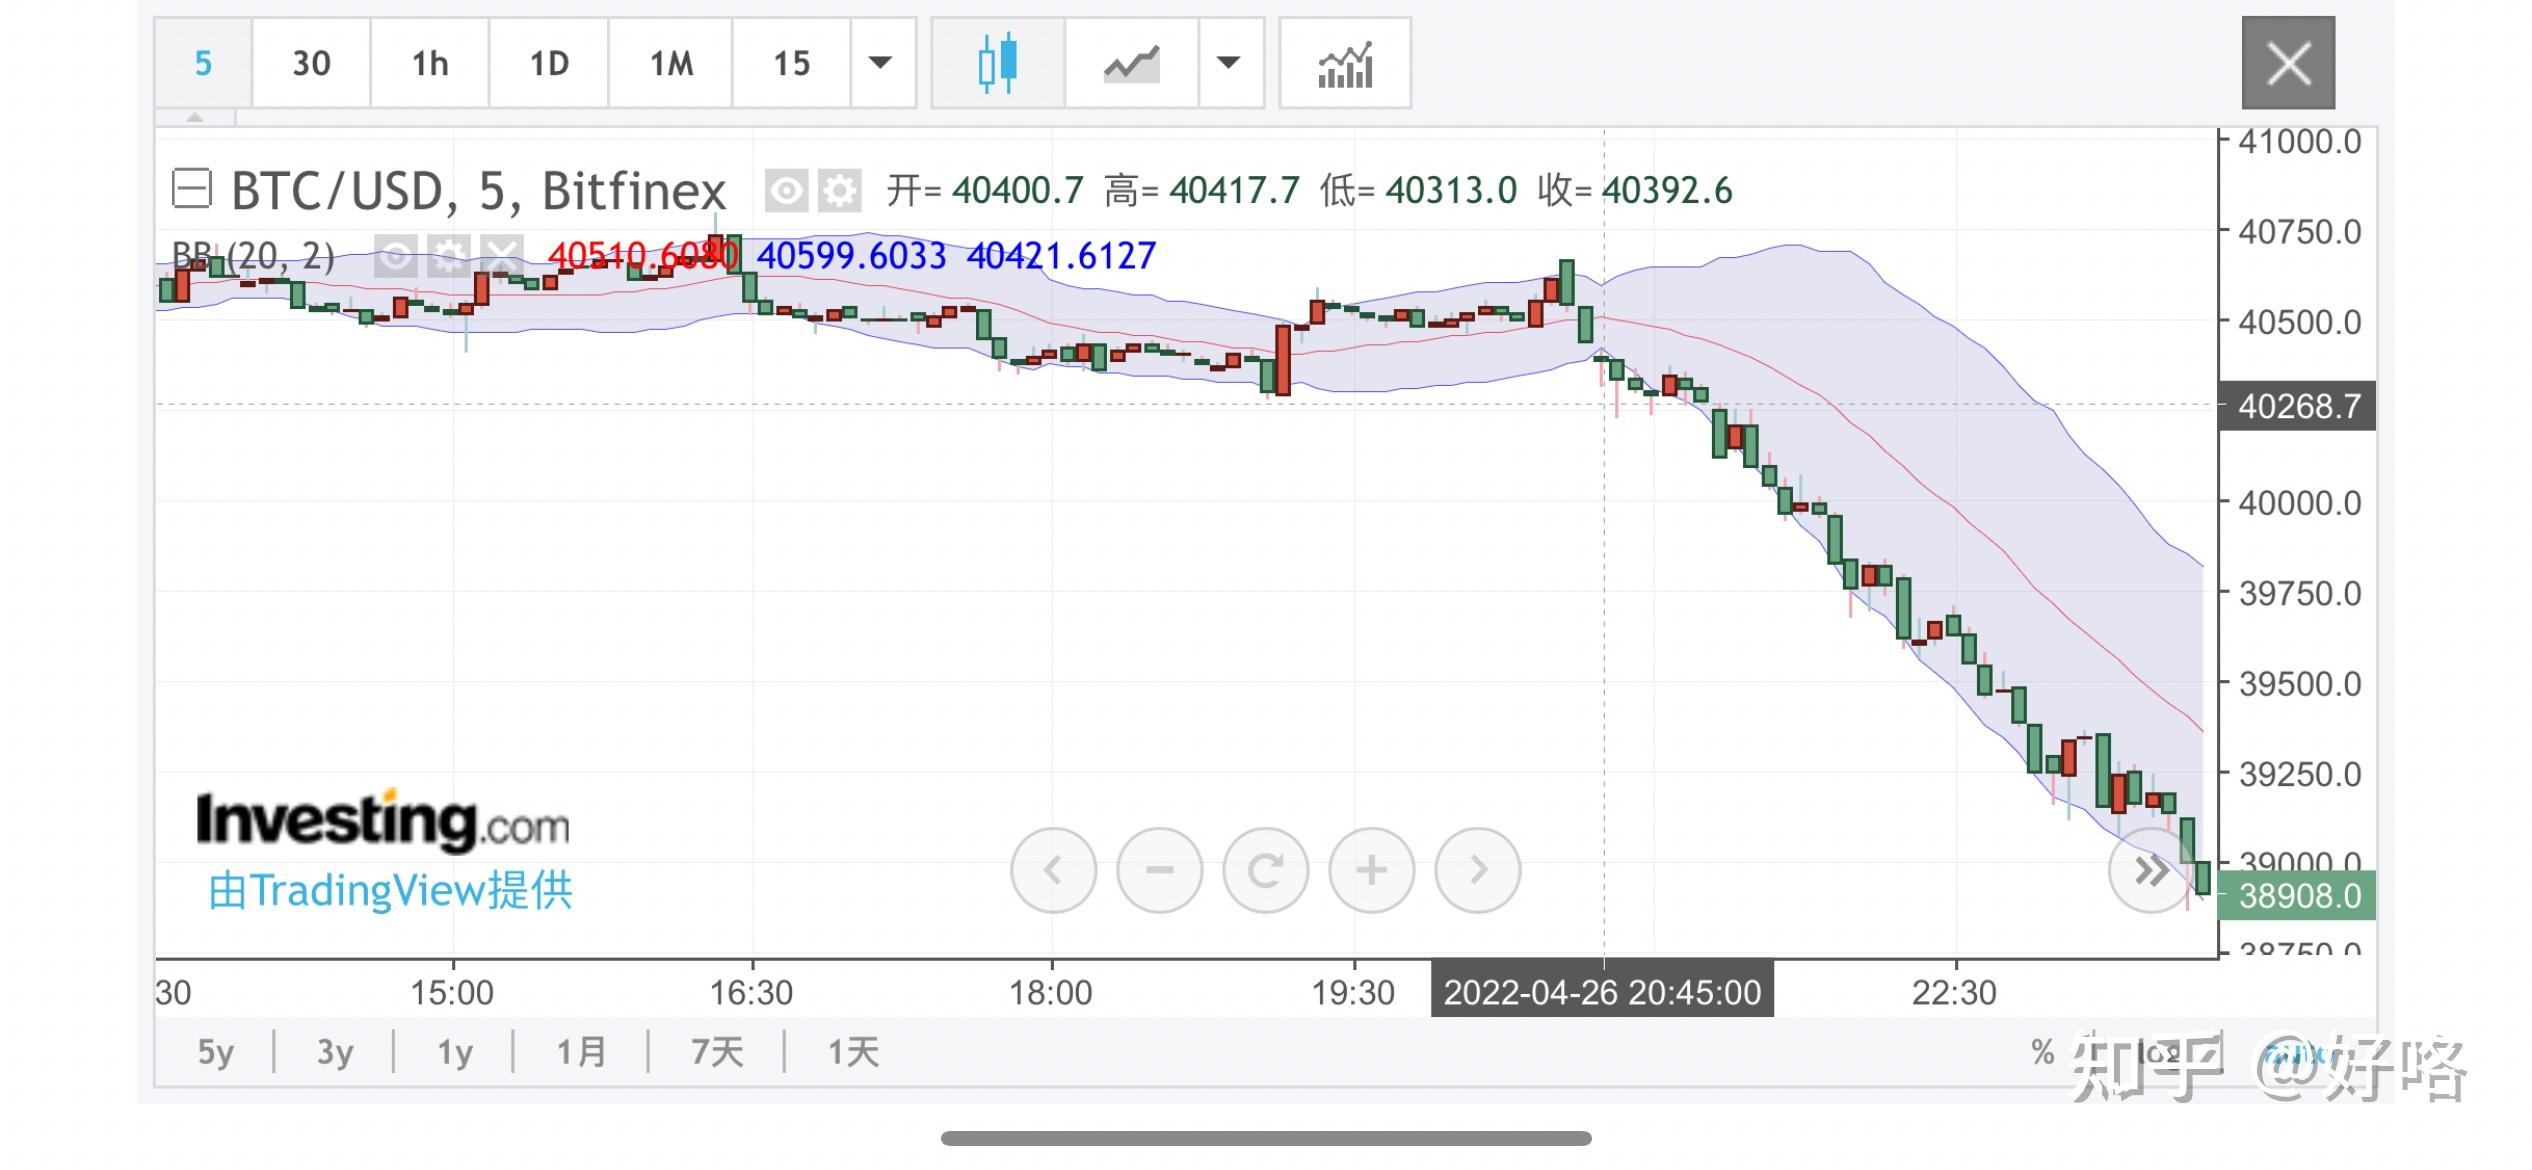Open the Investing.com logo link

(382, 821)
